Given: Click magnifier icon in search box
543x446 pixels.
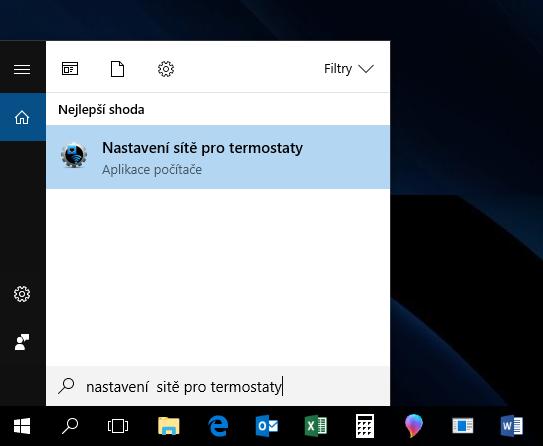Looking at the screenshot, I should (66, 386).
